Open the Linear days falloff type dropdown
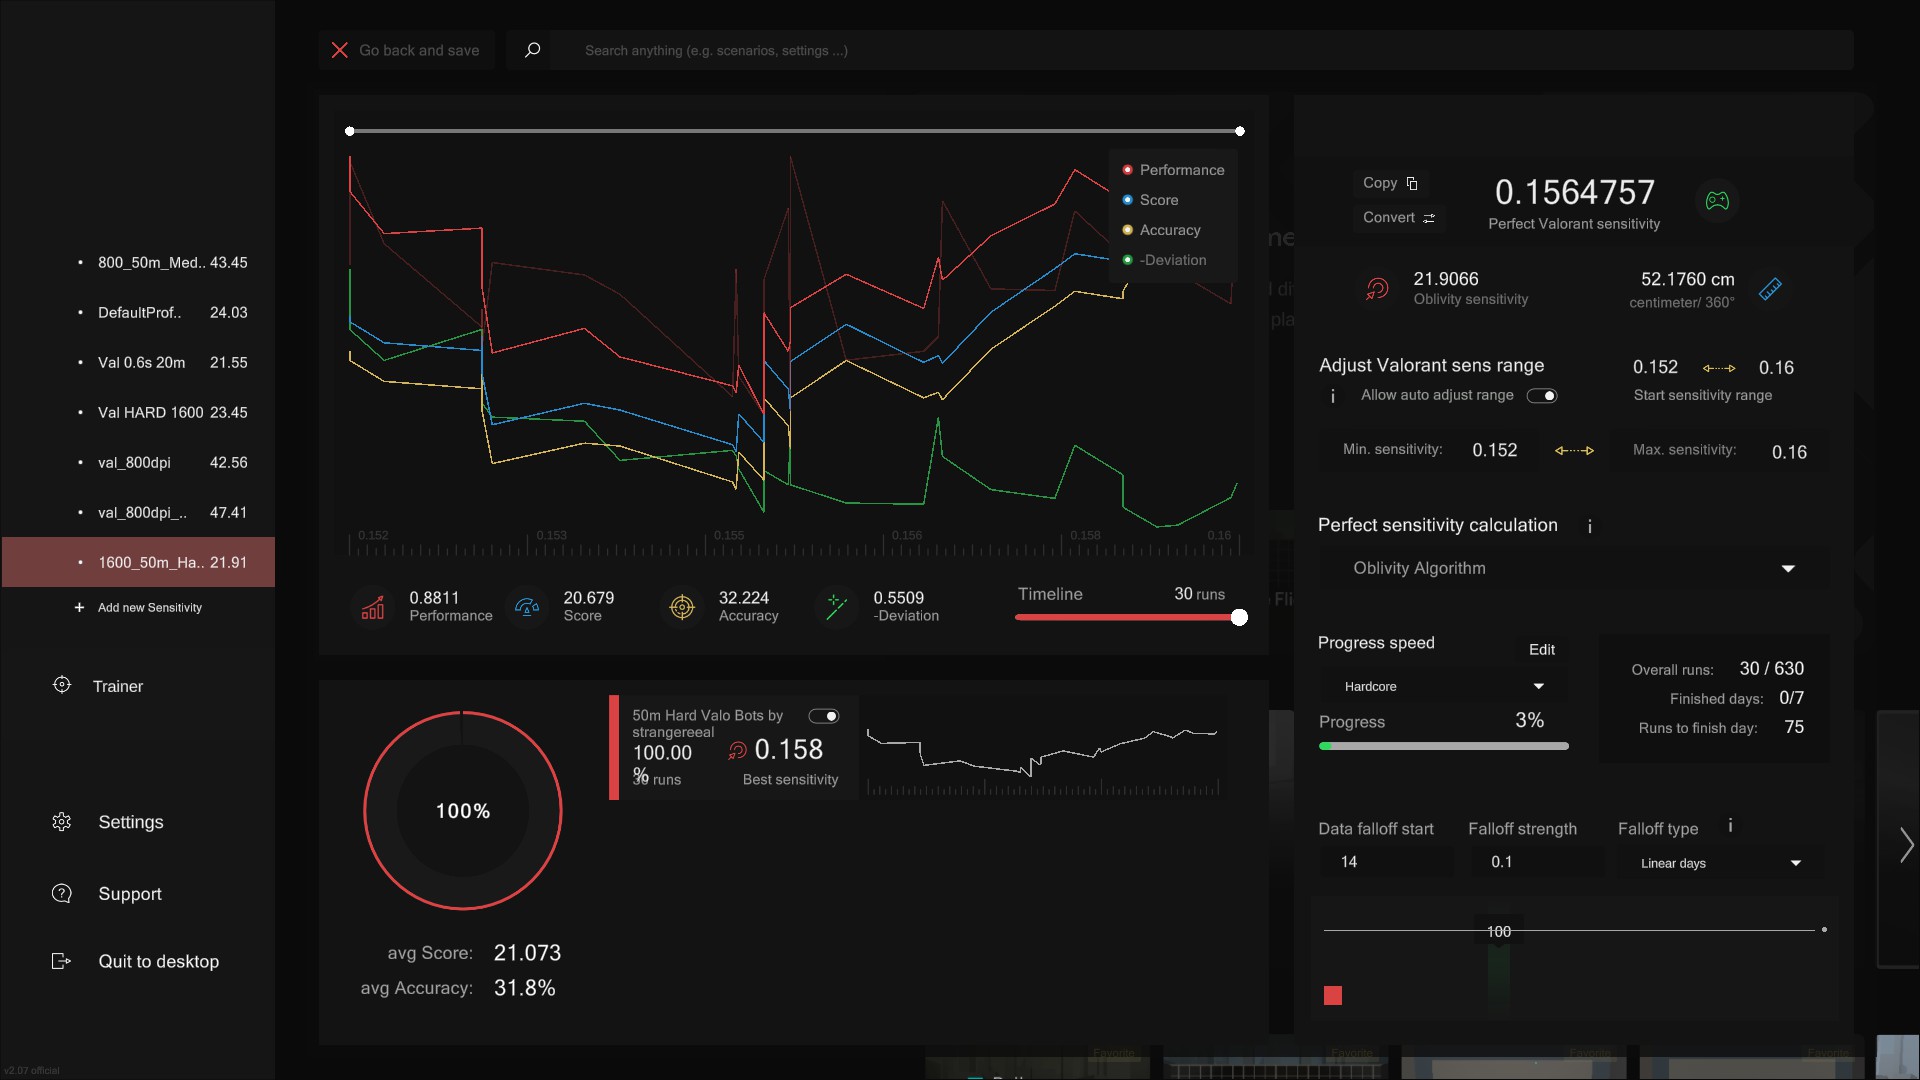Viewport: 1920px width, 1080px height. click(x=1795, y=863)
